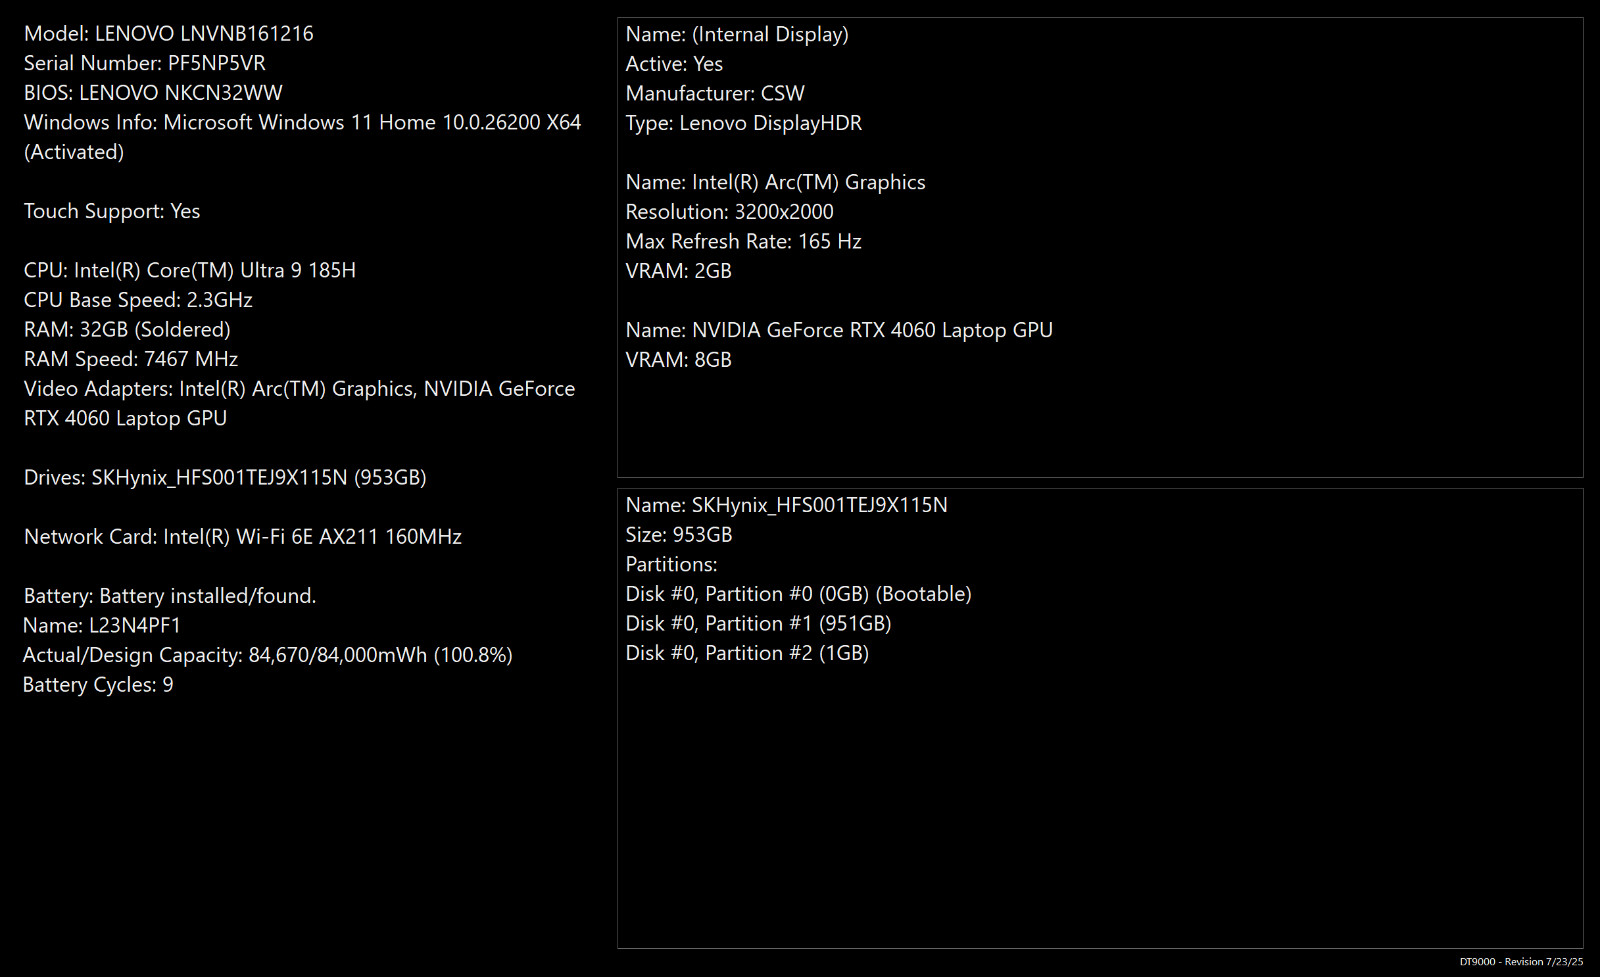Select the Touch Support: Yes line
Screen dimensions: 1600x977
point(112,211)
